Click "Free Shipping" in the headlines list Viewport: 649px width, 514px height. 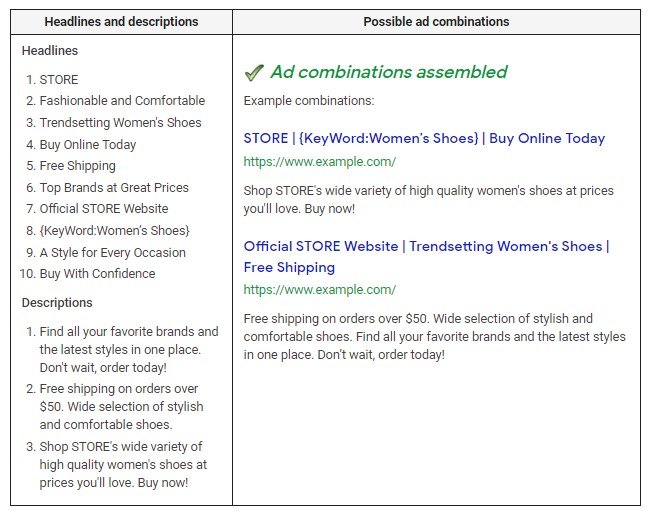point(78,166)
